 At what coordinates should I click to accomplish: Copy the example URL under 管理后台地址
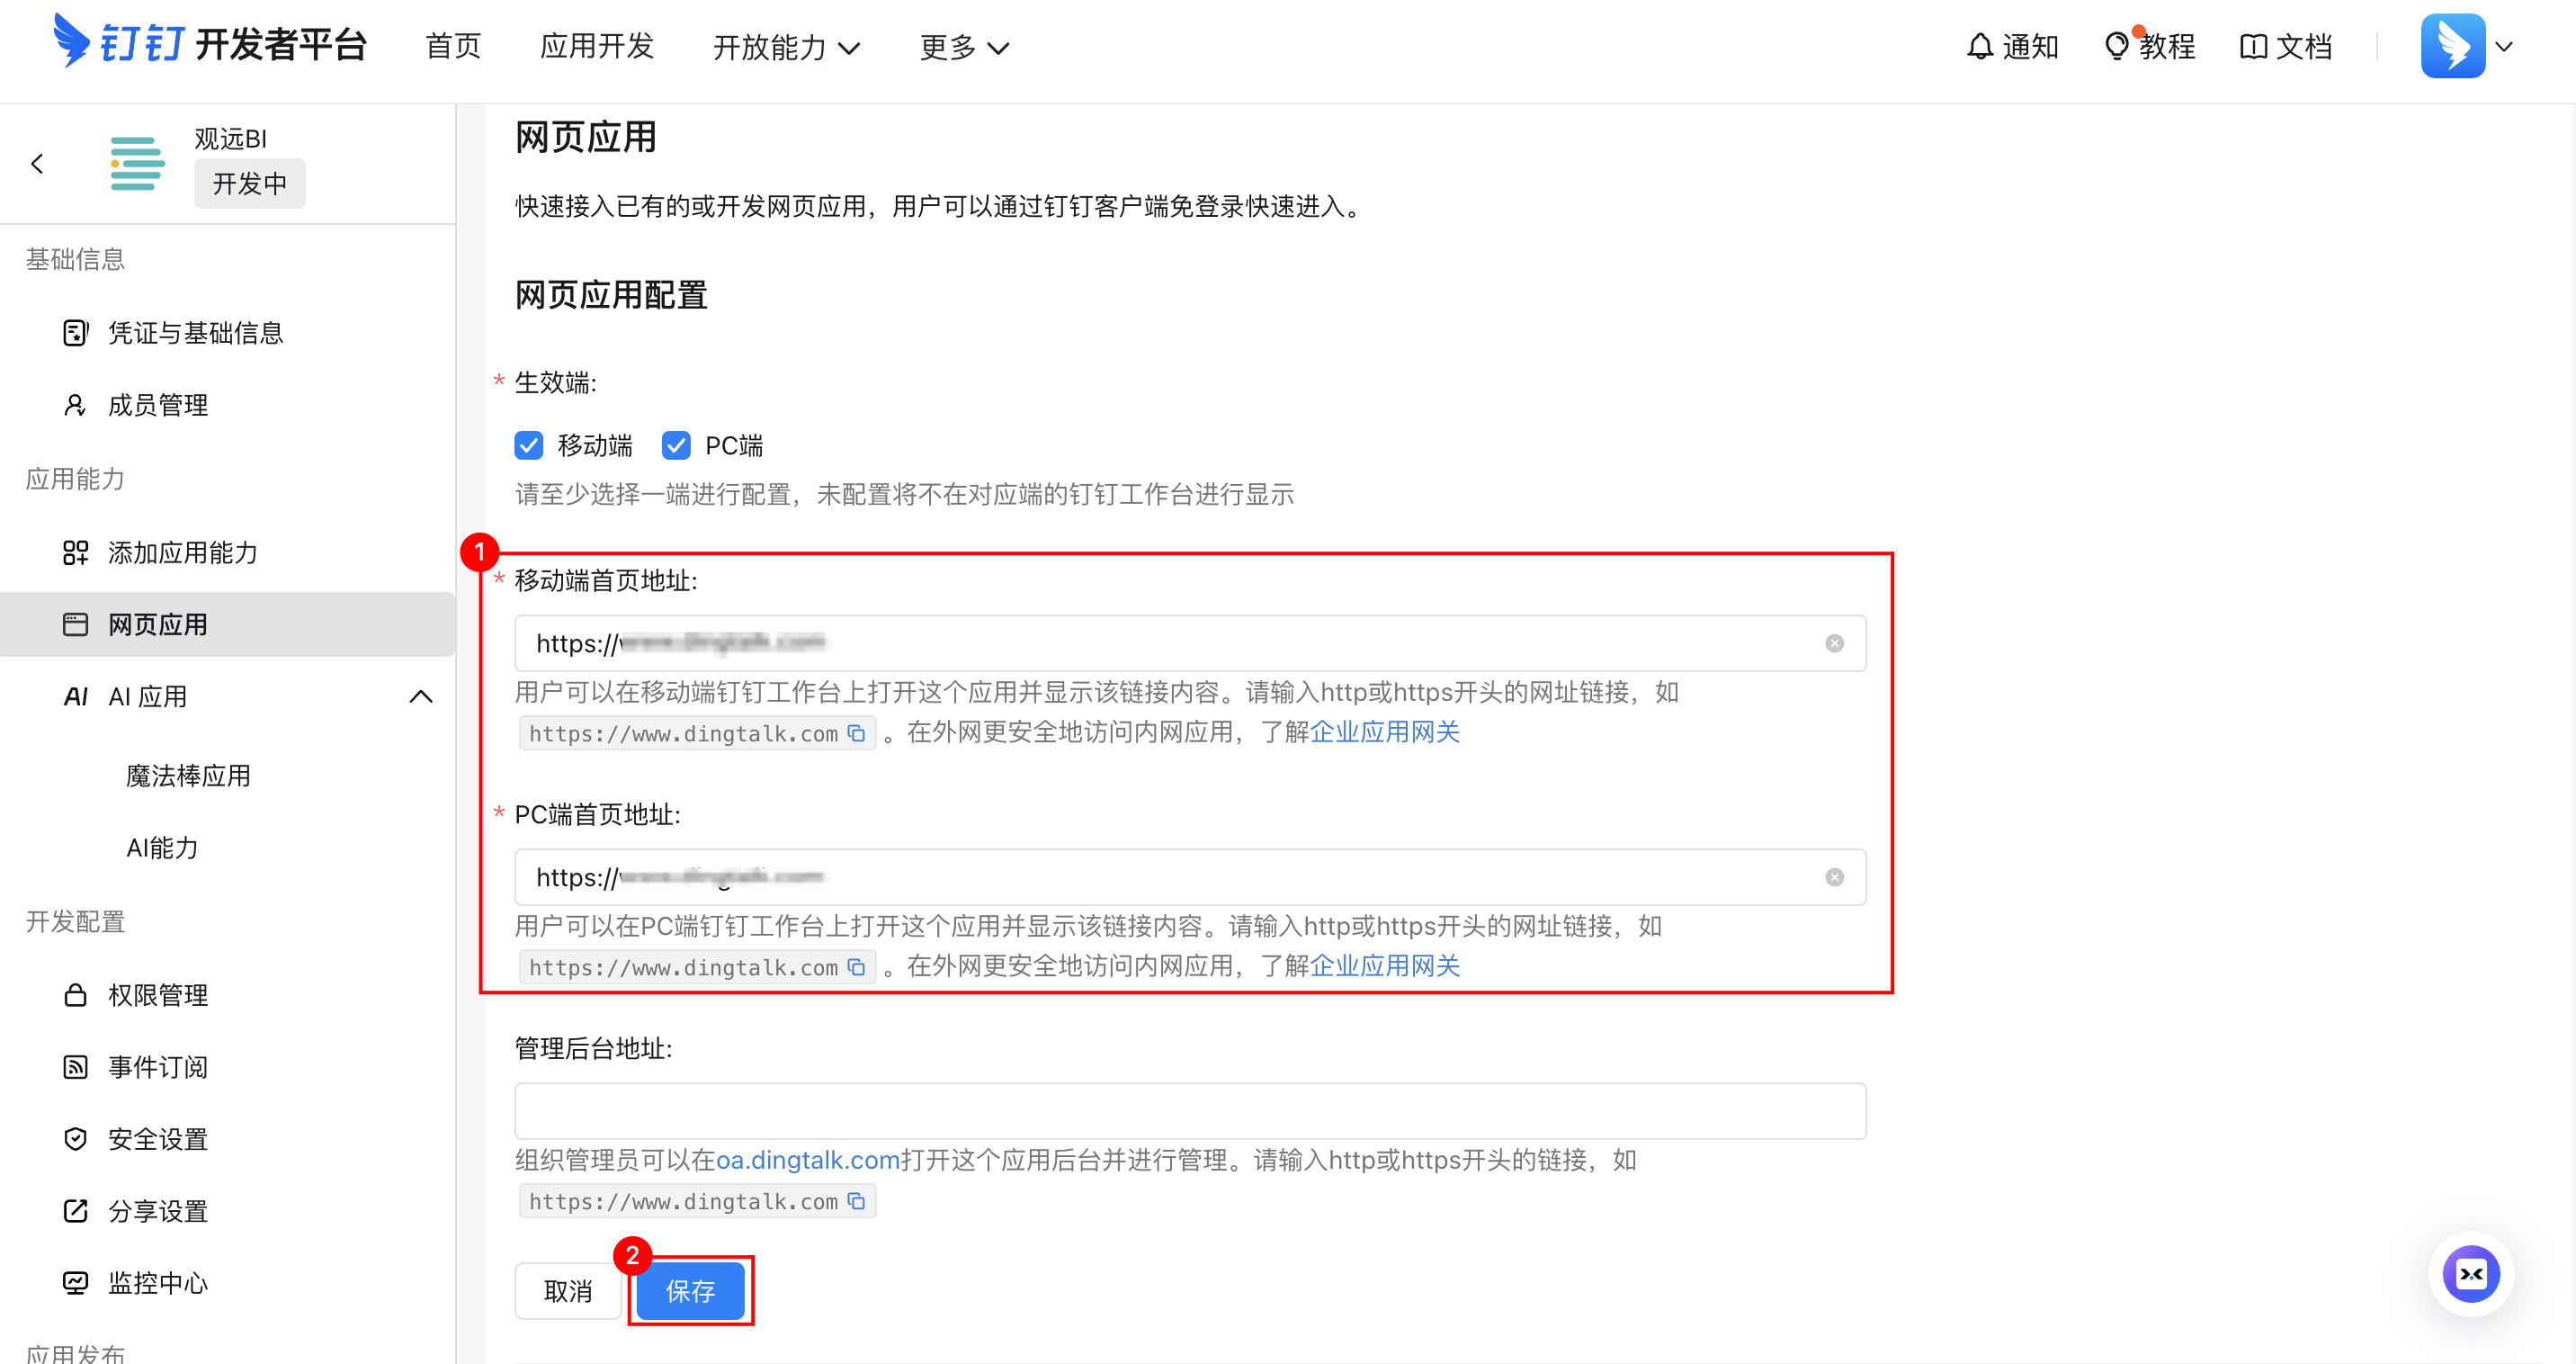[x=856, y=1200]
